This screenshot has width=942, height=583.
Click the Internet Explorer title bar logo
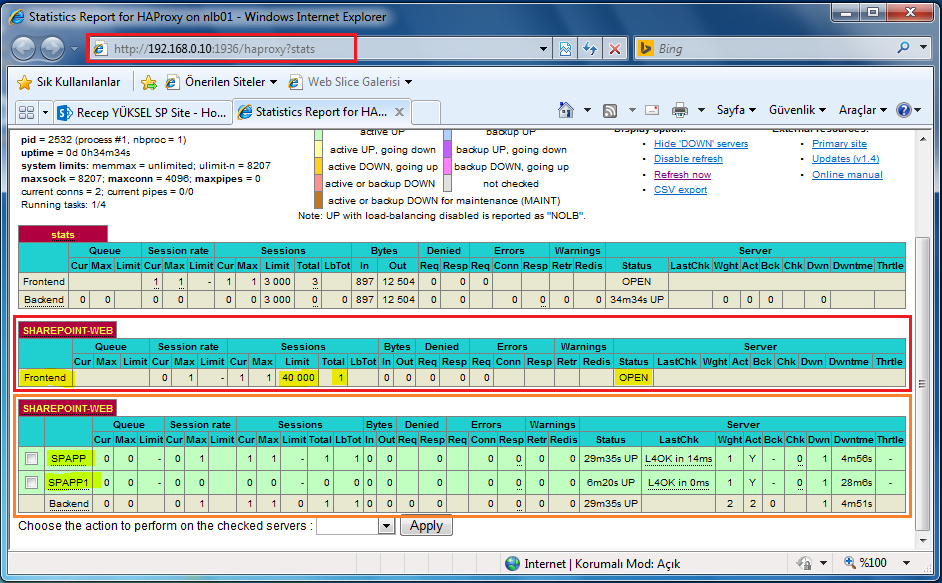click(x=17, y=17)
